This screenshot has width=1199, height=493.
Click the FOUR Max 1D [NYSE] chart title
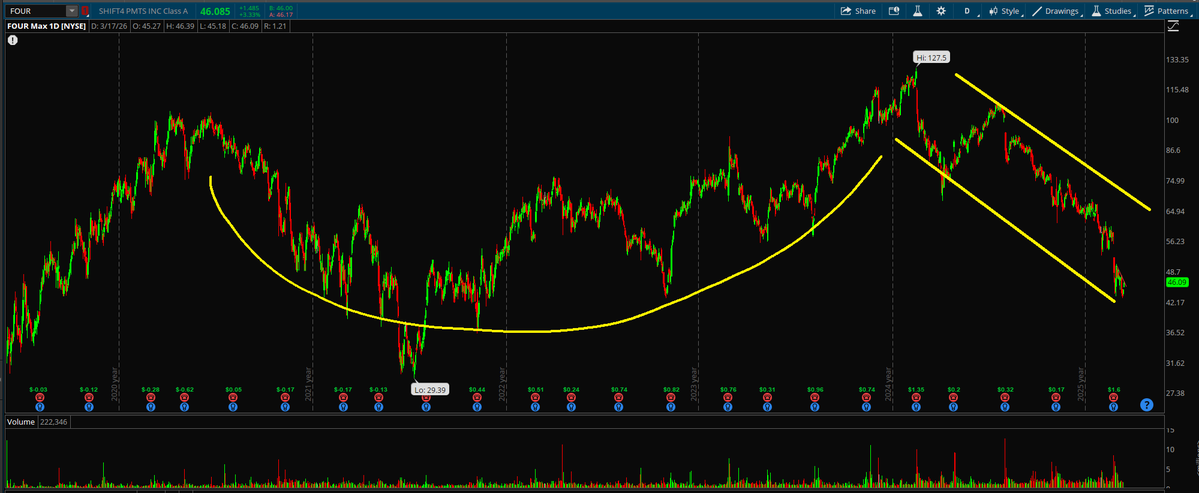pos(46,27)
